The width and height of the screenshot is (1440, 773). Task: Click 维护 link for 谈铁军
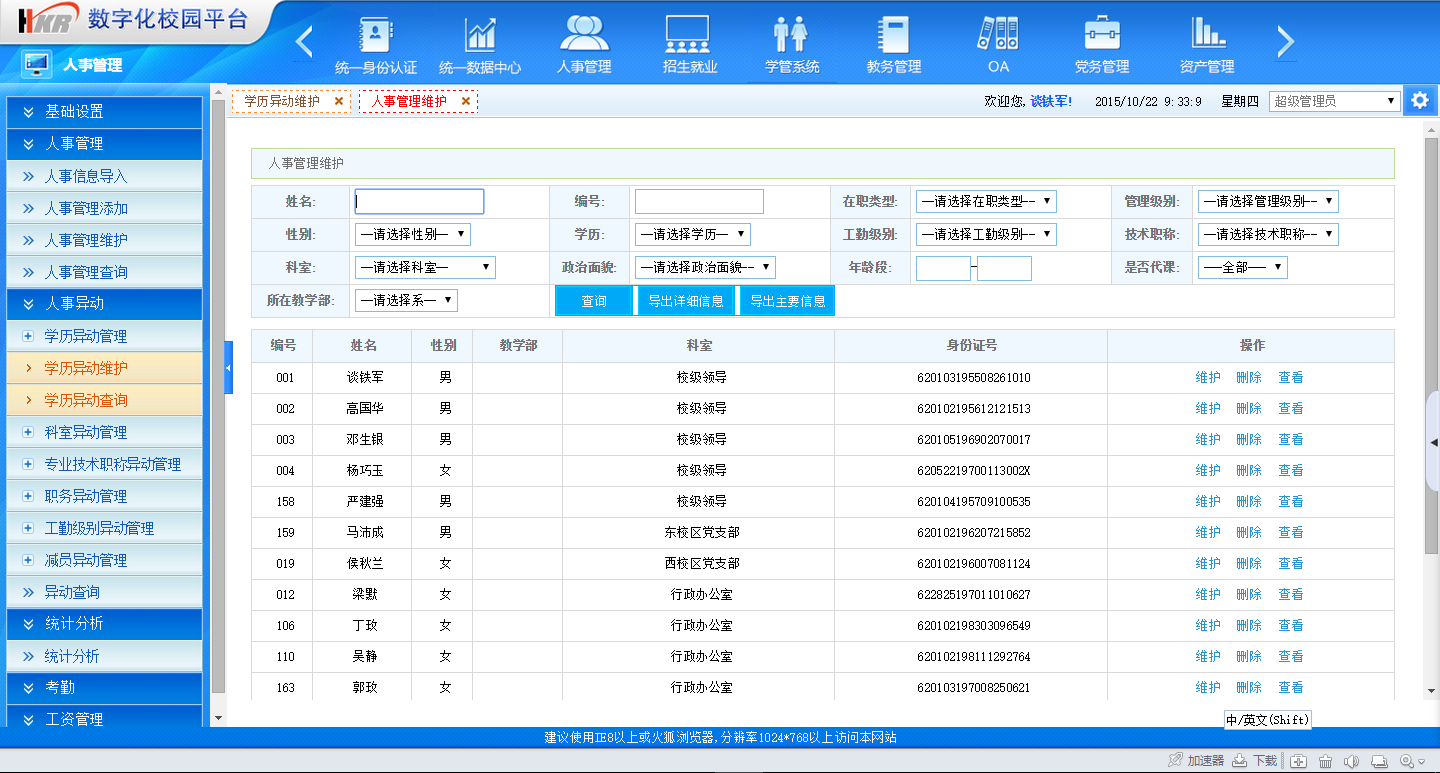(1208, 378)
